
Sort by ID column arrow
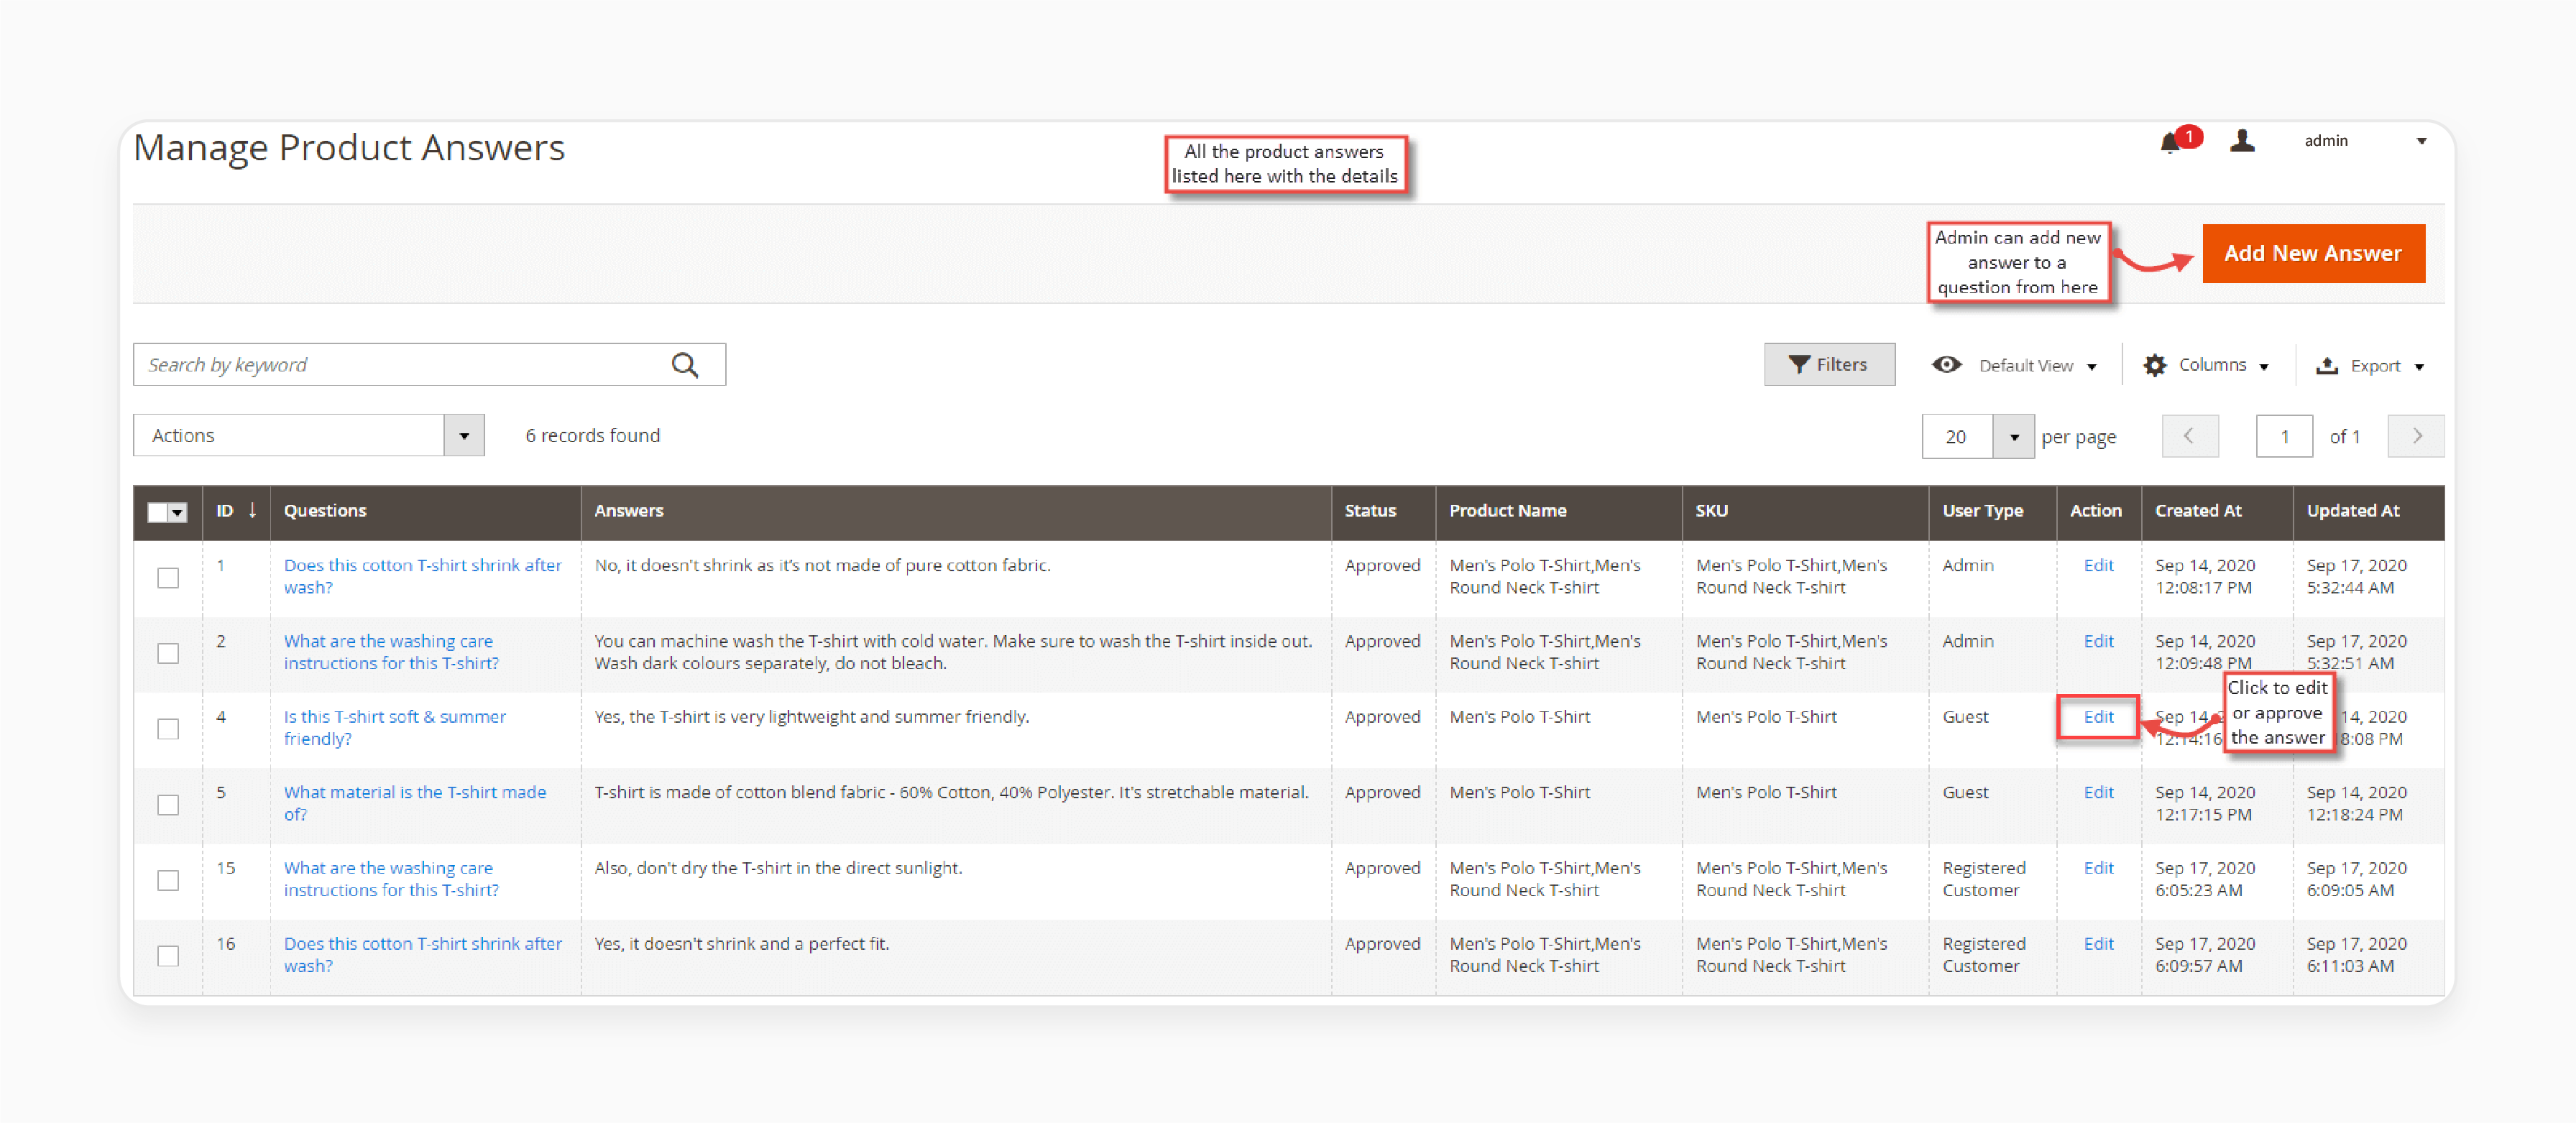tap(253, 511)
